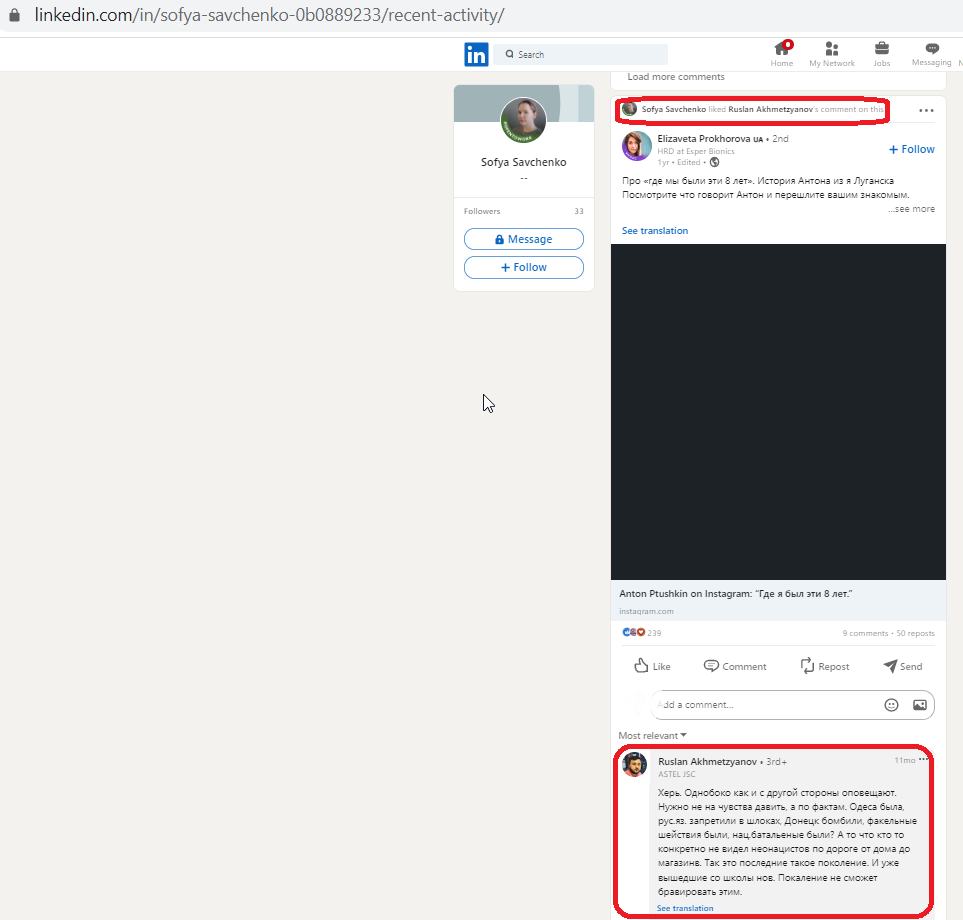Open the 9 comments link
963x920 pixels.
tap(865, 633)
